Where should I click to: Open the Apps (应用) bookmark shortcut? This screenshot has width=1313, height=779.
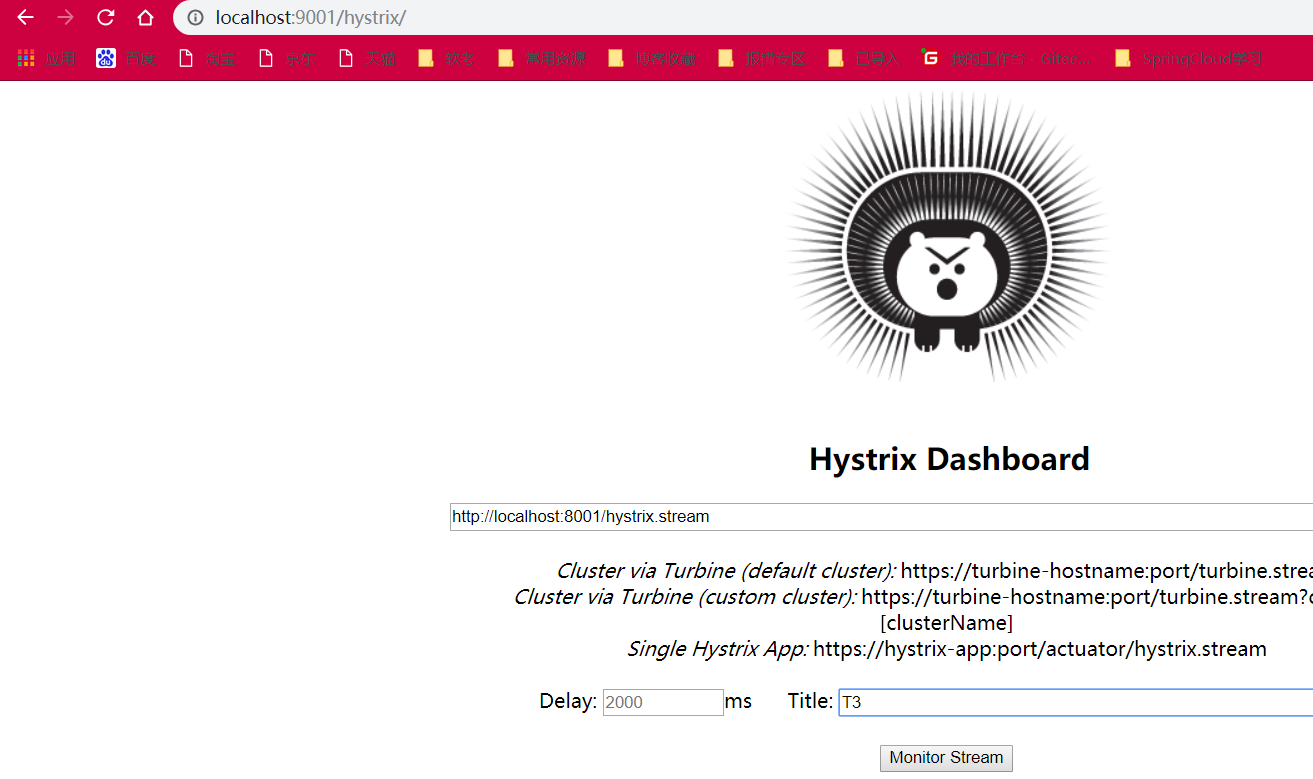(47, 59)
